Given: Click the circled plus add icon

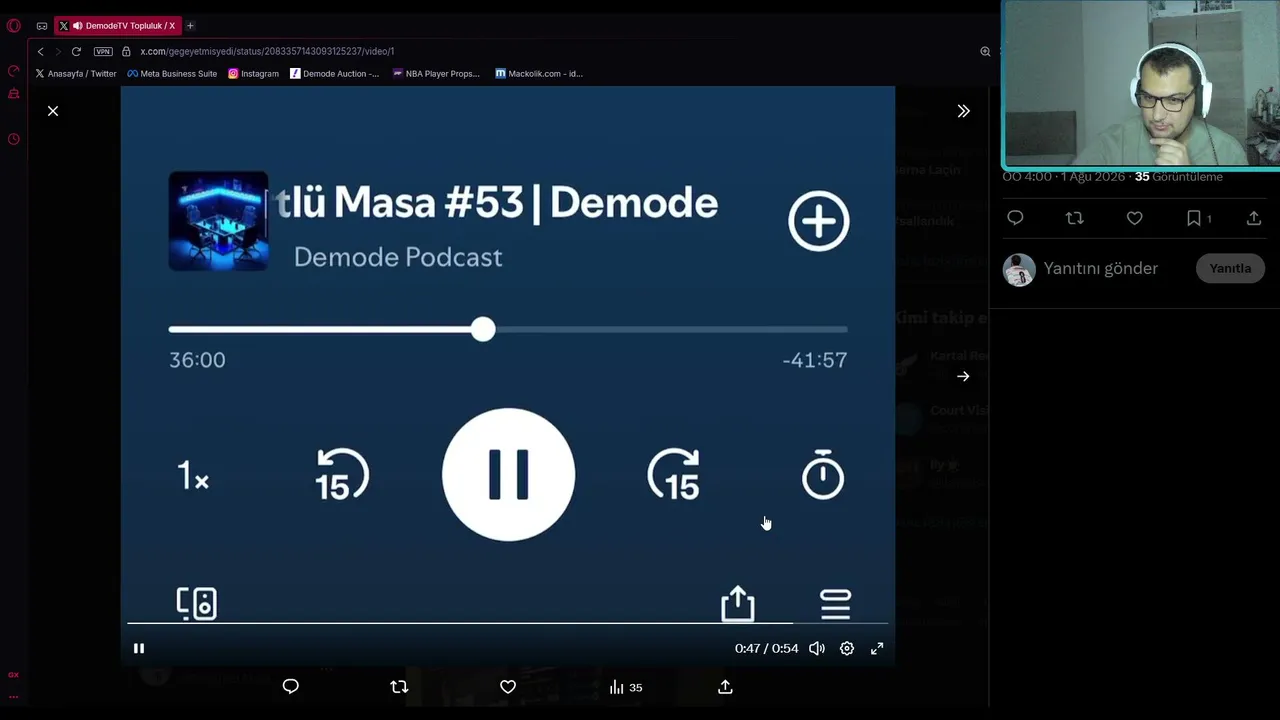Looking at the screenshot, I should (x=819, y=221).
